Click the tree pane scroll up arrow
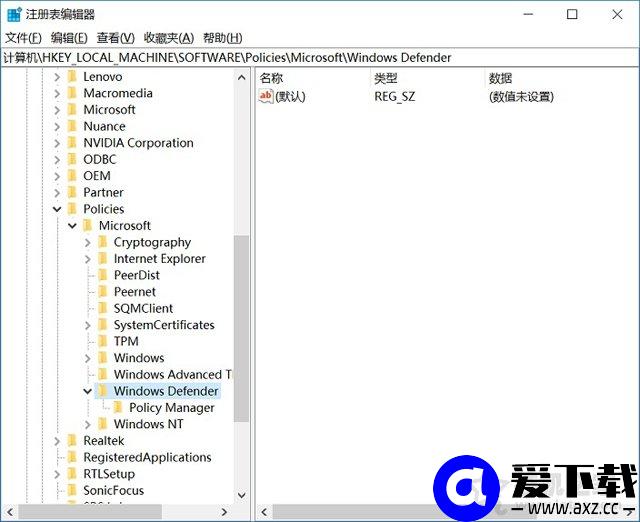The width and height of the screenshot is (640, 522). coord(242,77)
